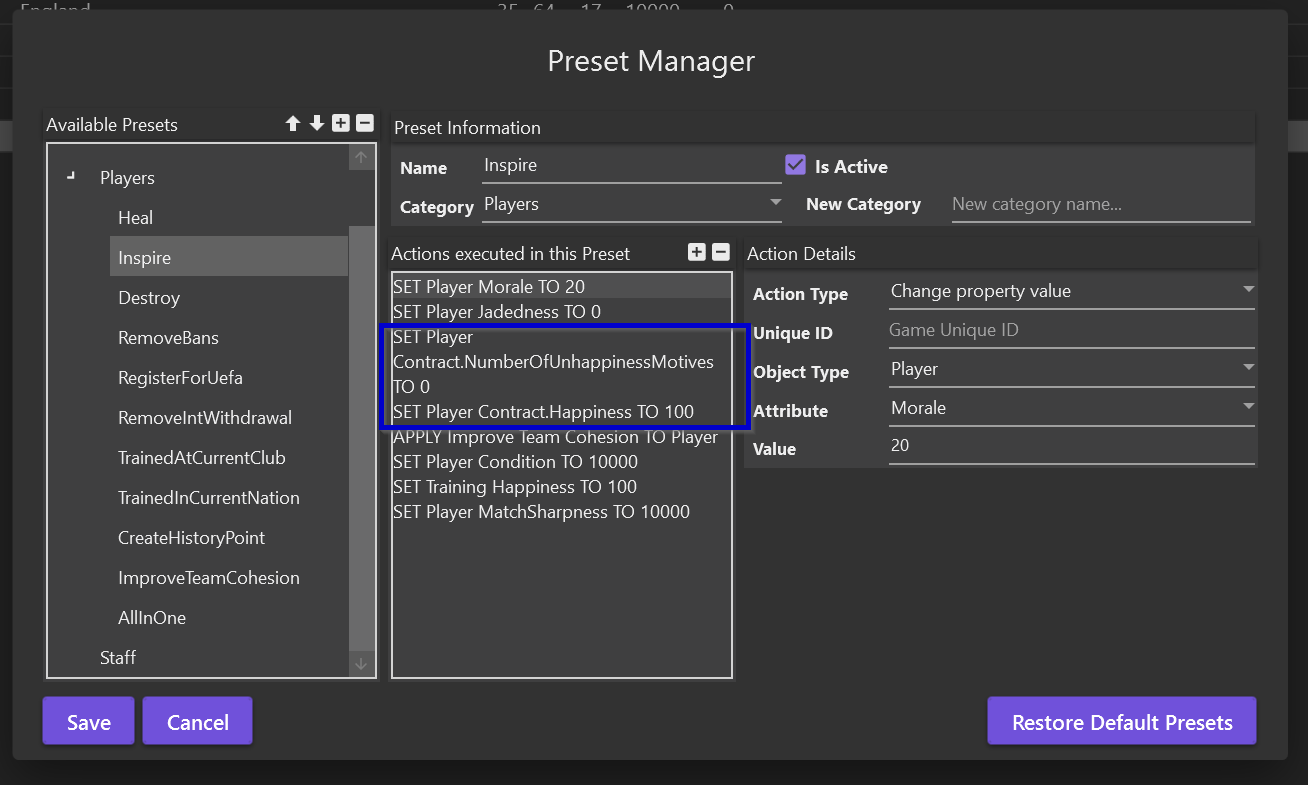
Task: Select the AllInOne preset
Action: pyautogui.click(x=152, y=618)
